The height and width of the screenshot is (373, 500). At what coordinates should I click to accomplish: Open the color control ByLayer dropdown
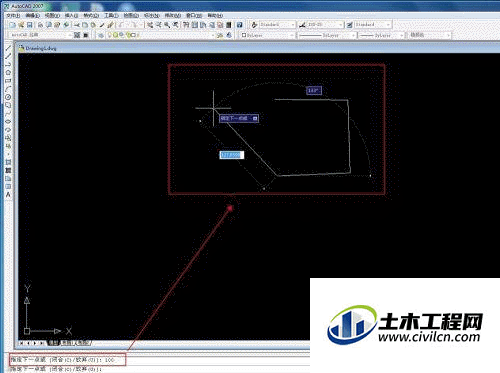[x=268, y=35]
